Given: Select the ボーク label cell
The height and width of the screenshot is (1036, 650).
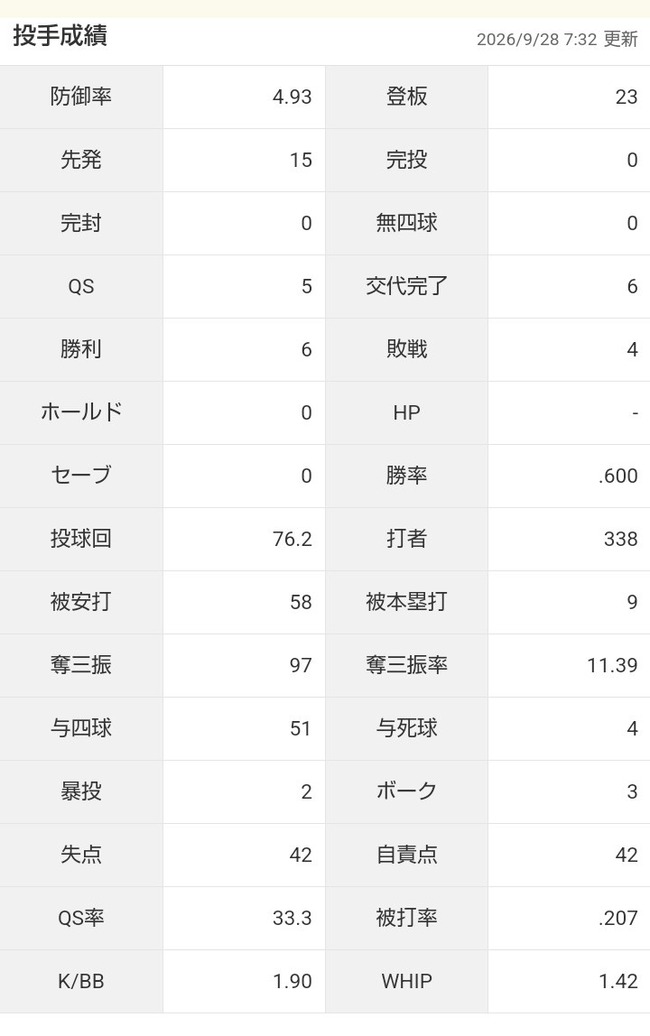Looking at the screenshot, I should coord(407,792).
